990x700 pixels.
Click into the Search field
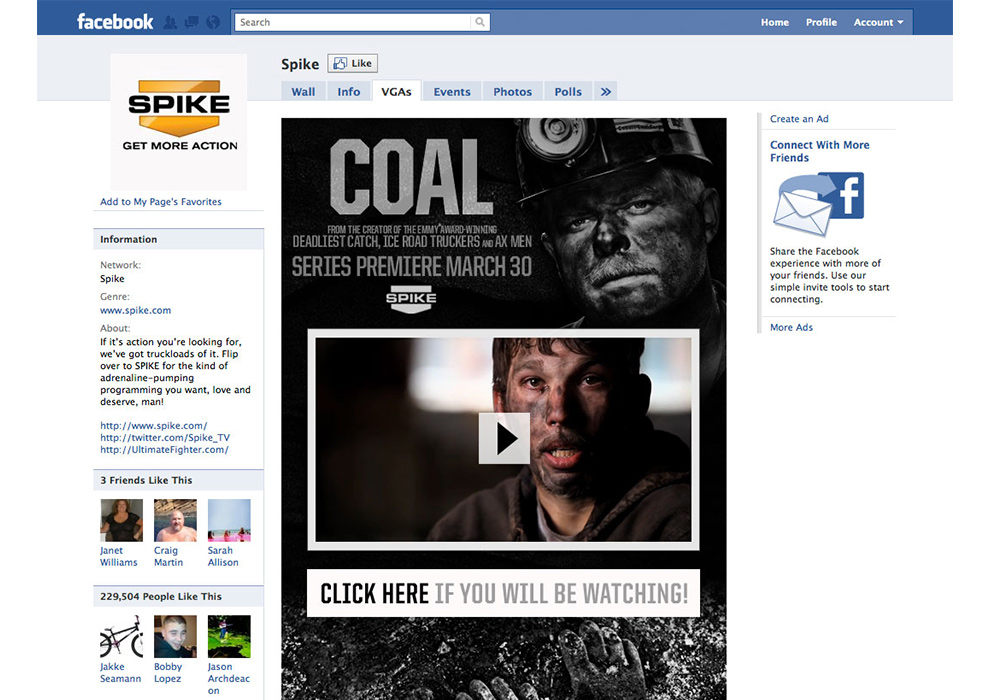click(353, 22)
